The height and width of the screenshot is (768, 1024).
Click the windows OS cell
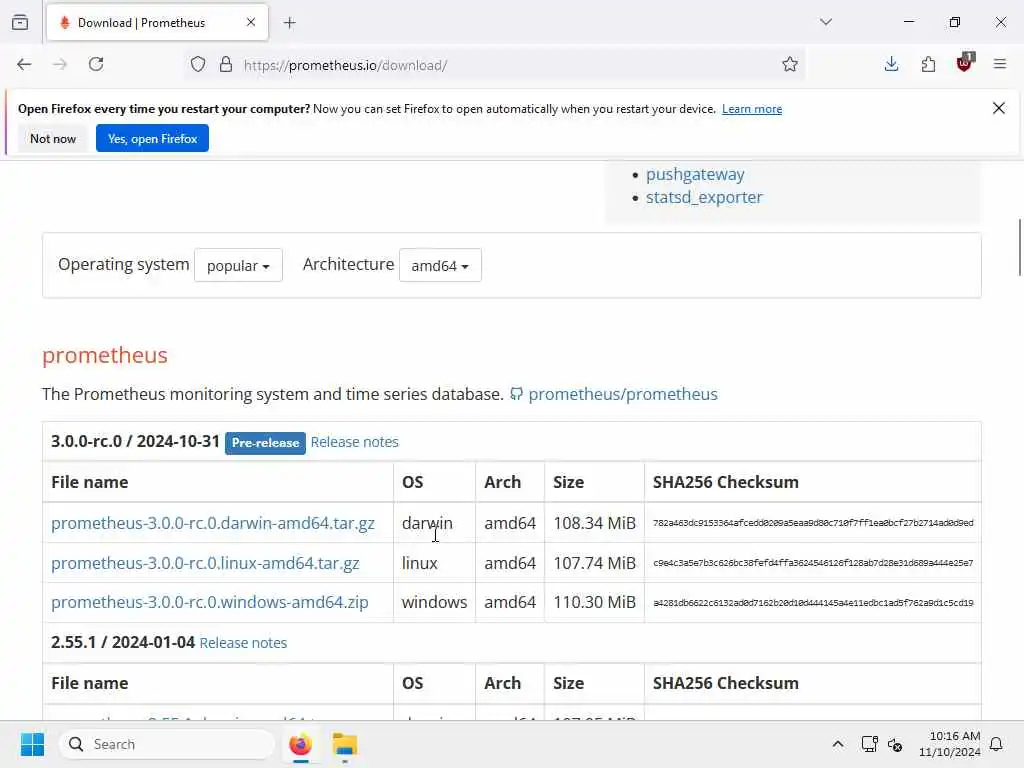[434, 602]
